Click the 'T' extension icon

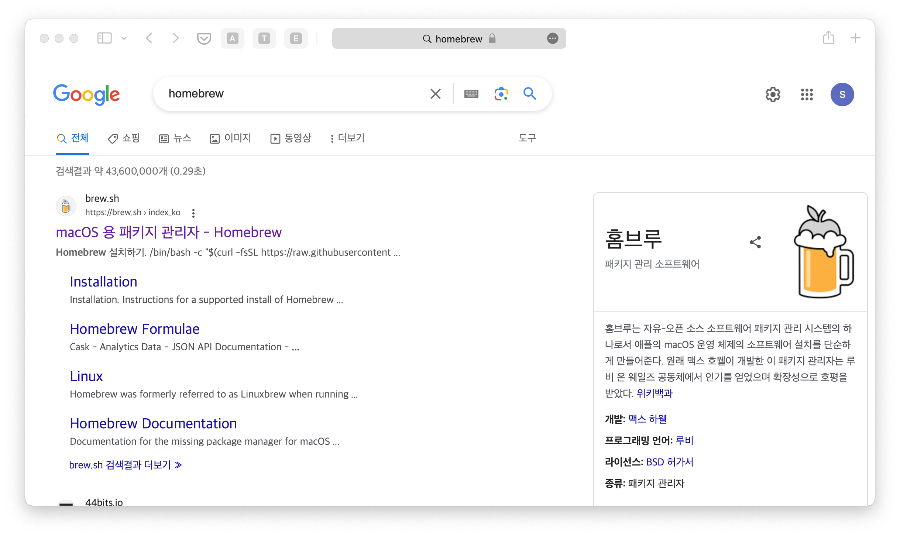pos(264,38)
